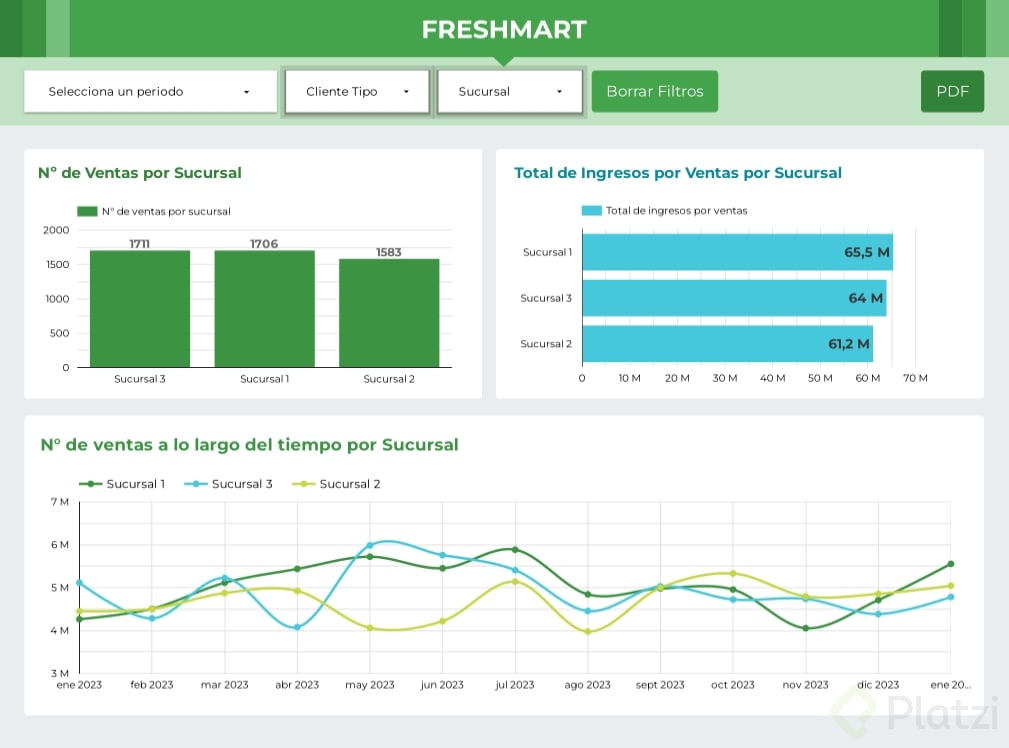Export the dashboard with the PDF button

click(952, 92)
